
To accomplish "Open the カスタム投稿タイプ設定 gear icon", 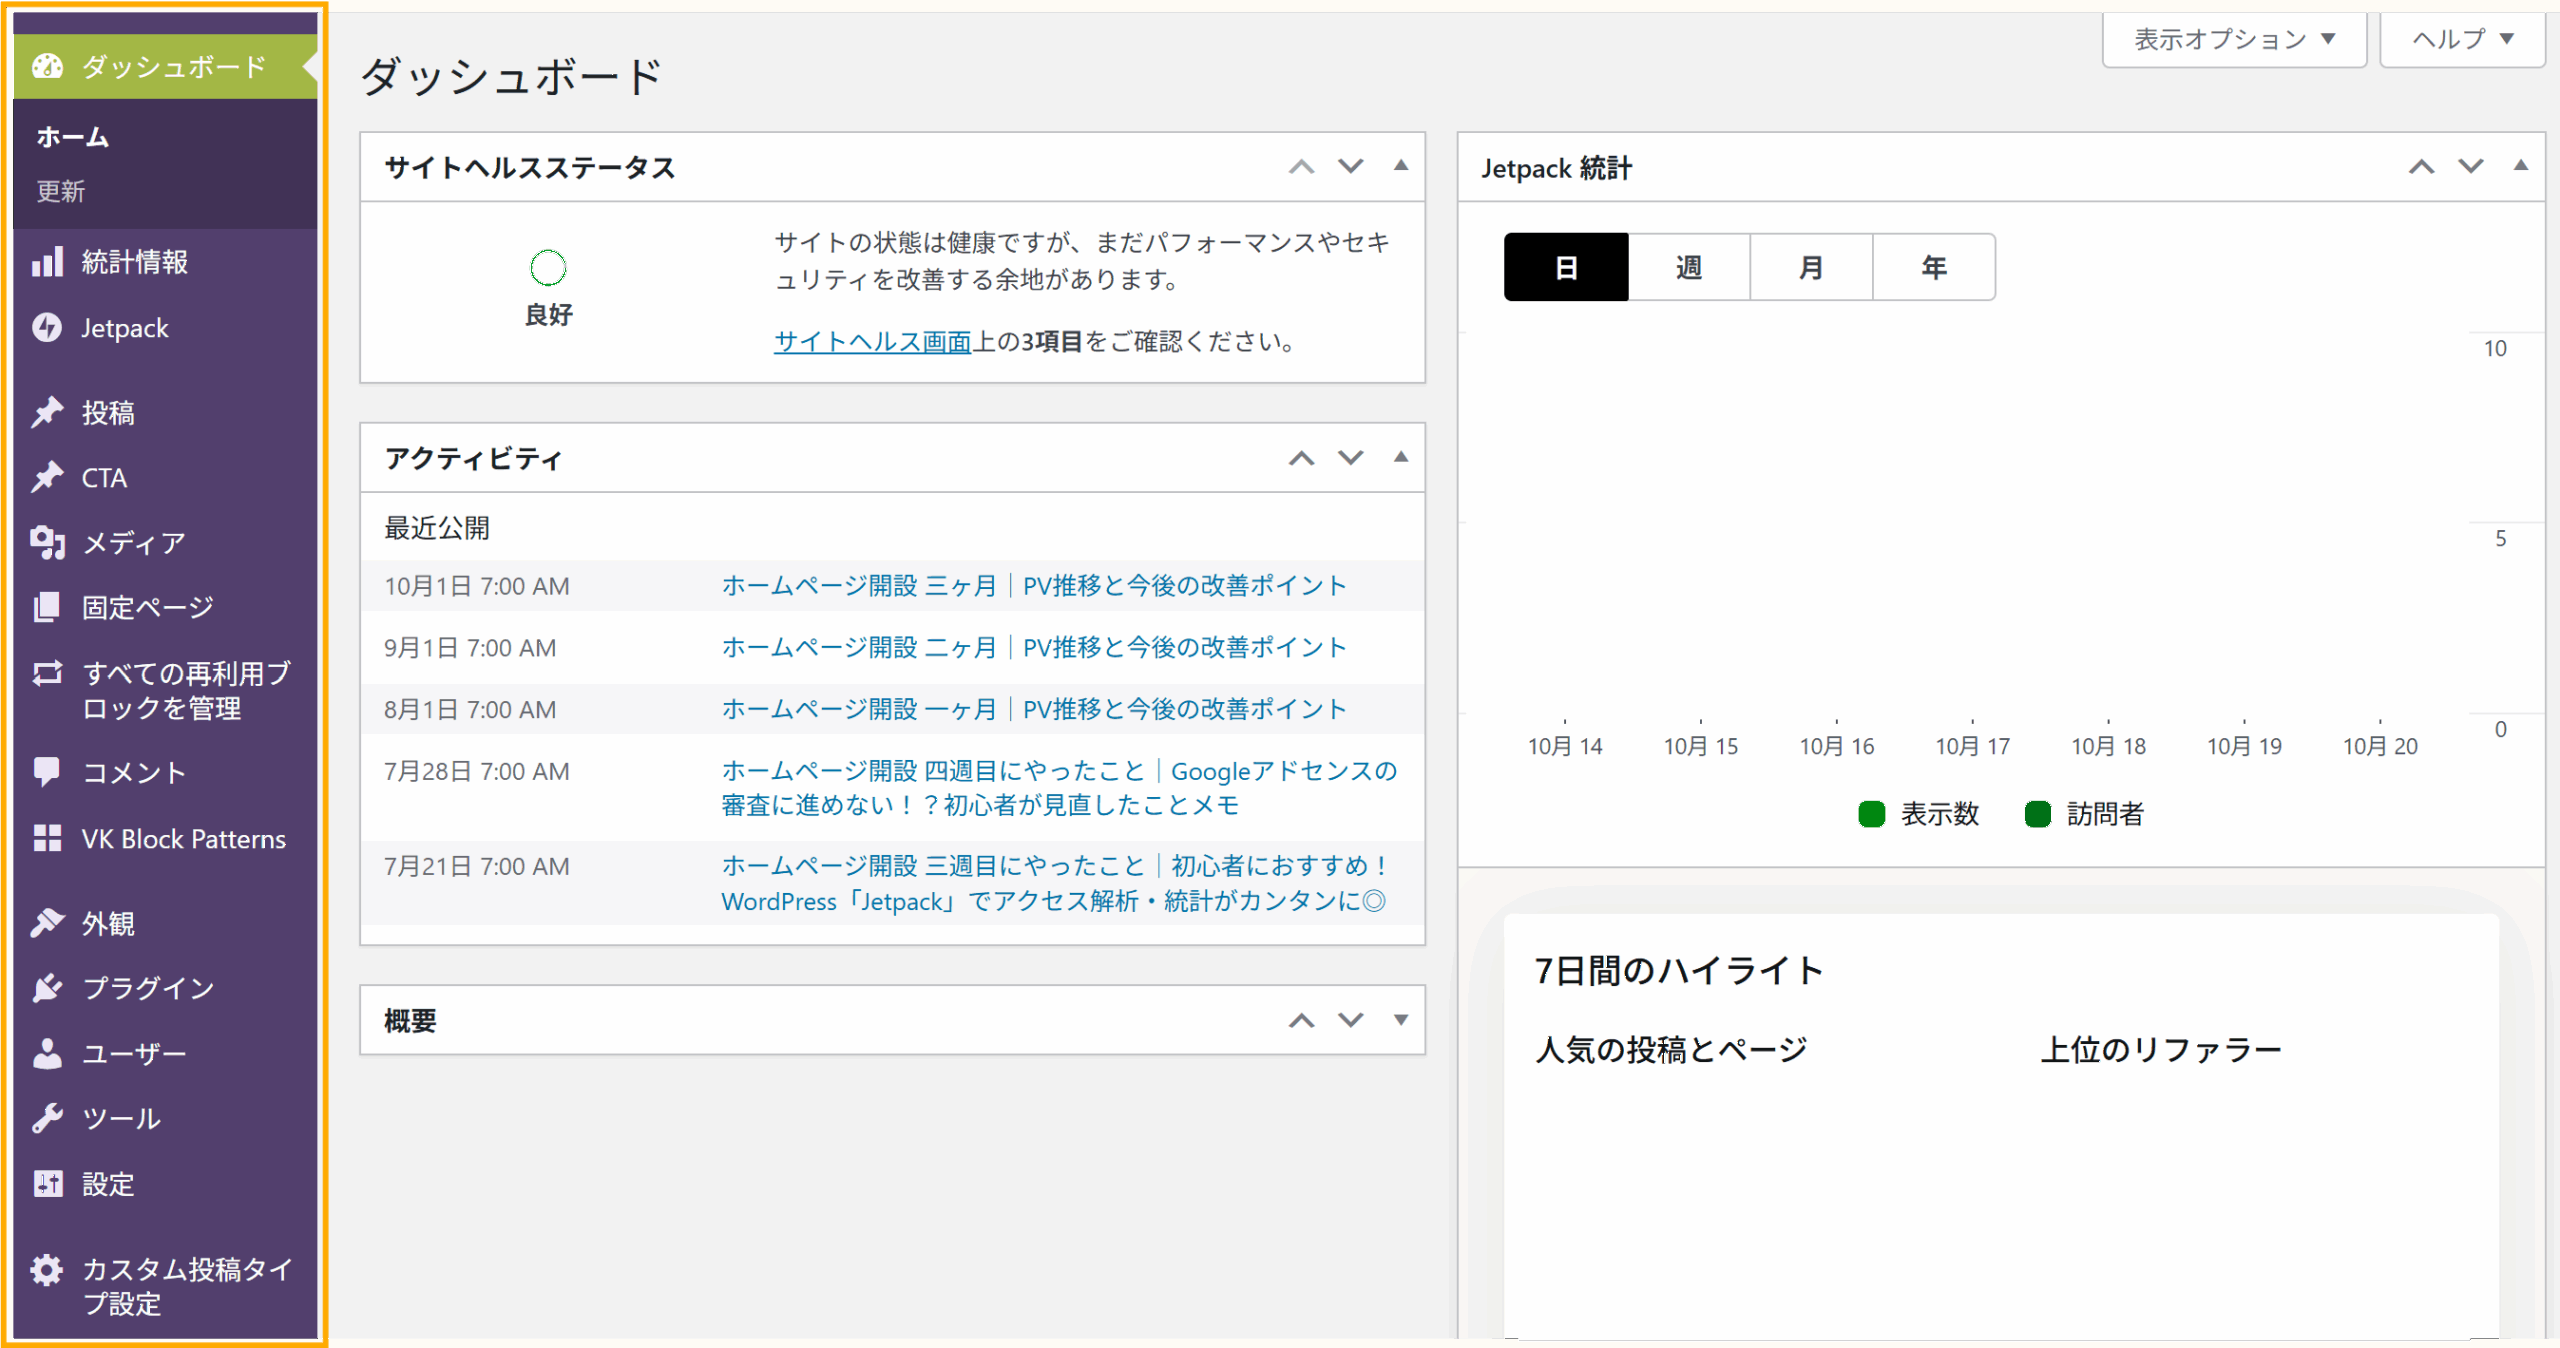I will (x=47, y=1270).
